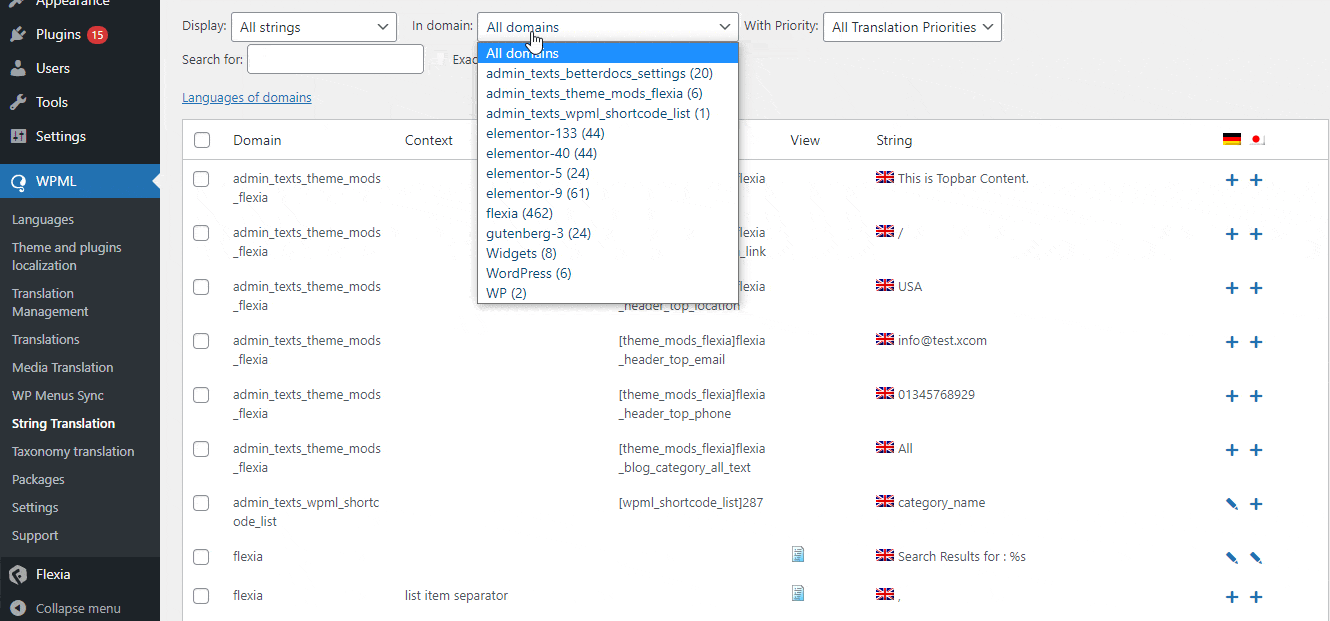Check the 'This is Topbar Content.' row checkbox
Viewport: 1330px width, 621px height.
coord(202,179)
